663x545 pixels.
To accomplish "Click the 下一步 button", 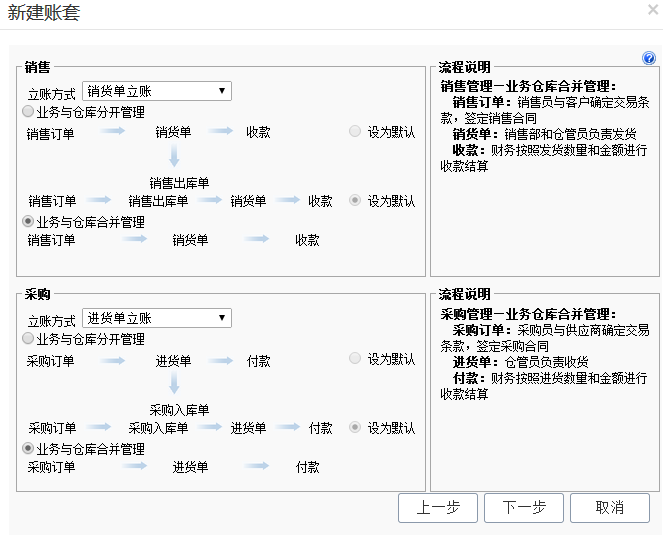I will [523, 507].
